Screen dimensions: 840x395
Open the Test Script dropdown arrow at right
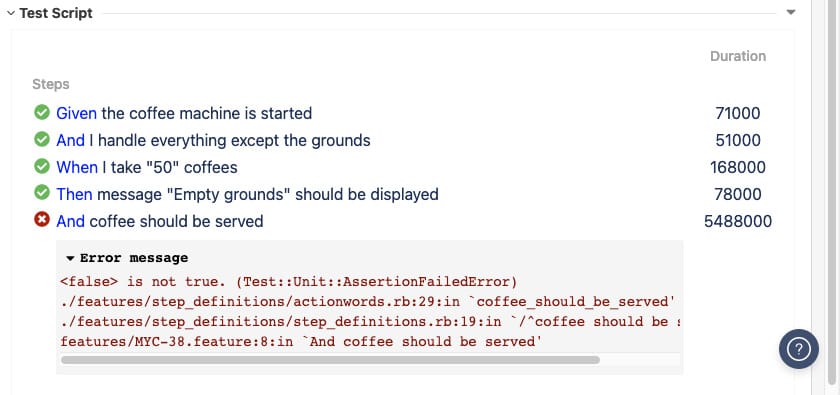(791, 12)
